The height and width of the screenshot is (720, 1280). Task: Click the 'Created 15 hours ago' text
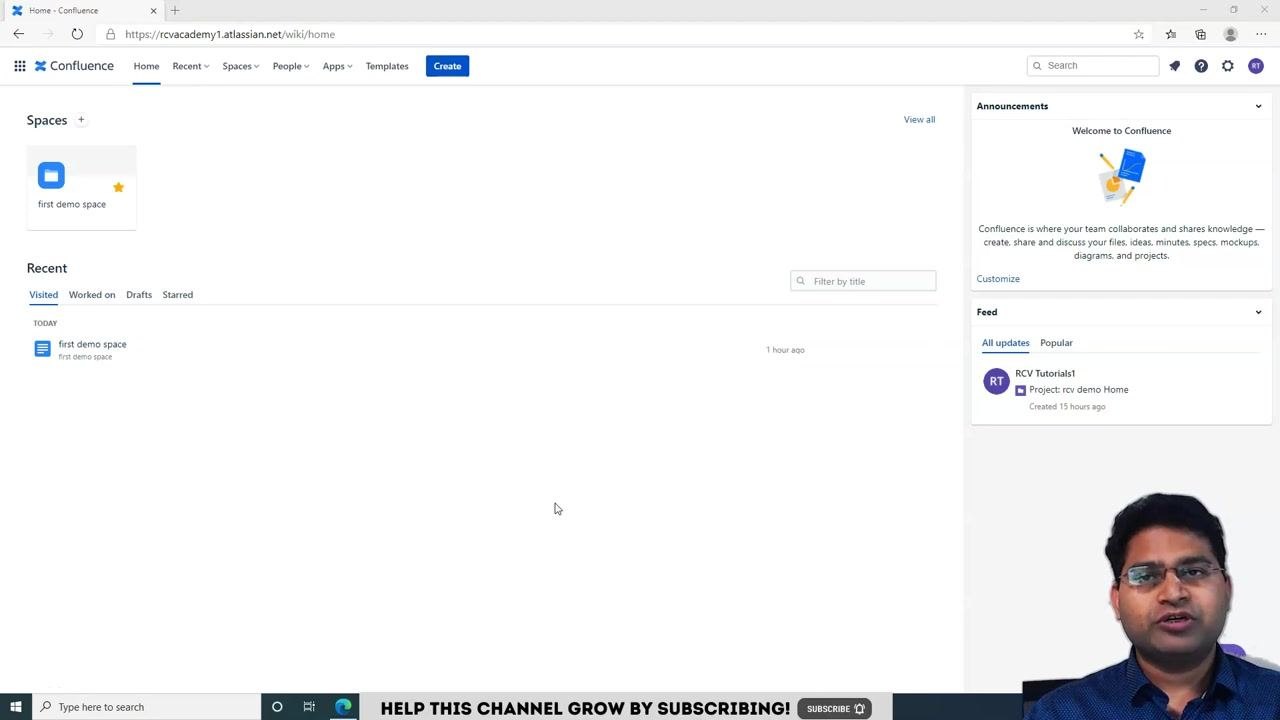pos(1067,407)
